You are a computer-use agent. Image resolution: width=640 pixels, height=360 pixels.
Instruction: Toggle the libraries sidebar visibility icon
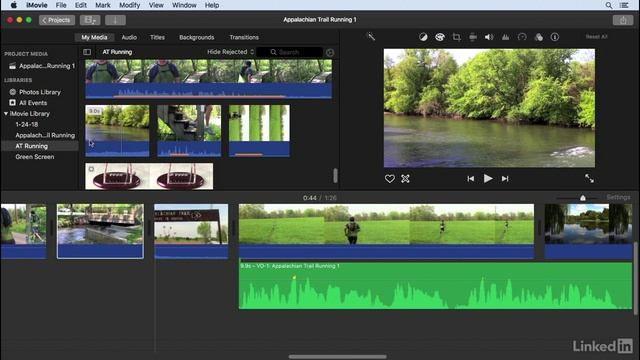[87, 52]
